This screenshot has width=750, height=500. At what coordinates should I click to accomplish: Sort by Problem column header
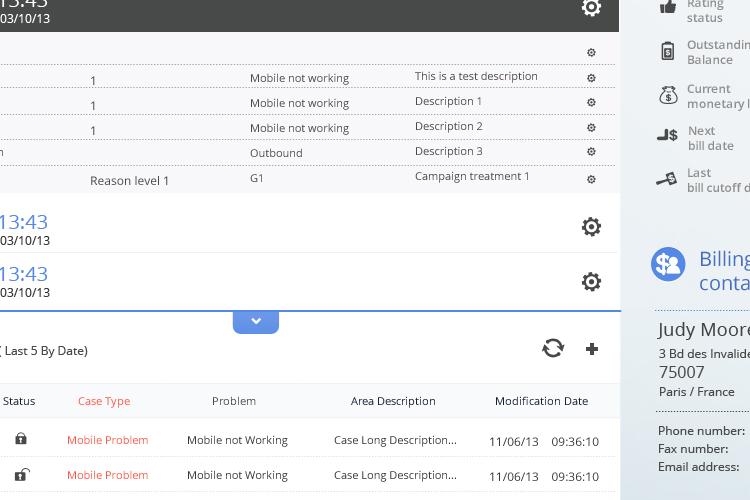click(234, 401)
